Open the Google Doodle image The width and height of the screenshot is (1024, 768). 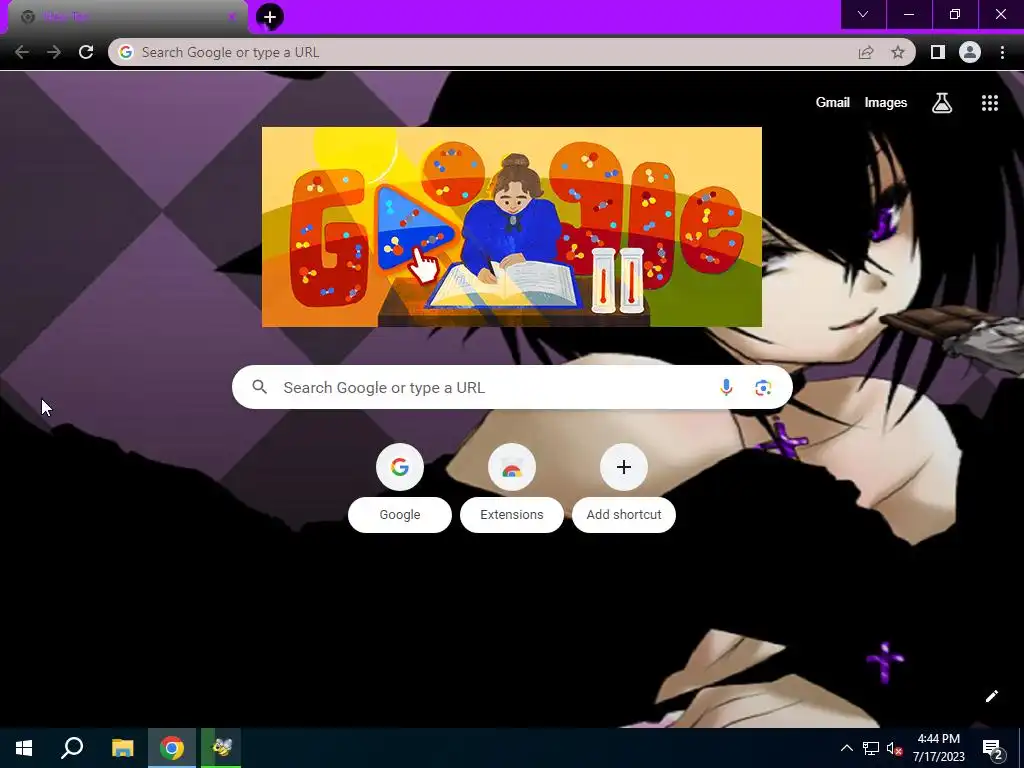(x=511, y=227)
